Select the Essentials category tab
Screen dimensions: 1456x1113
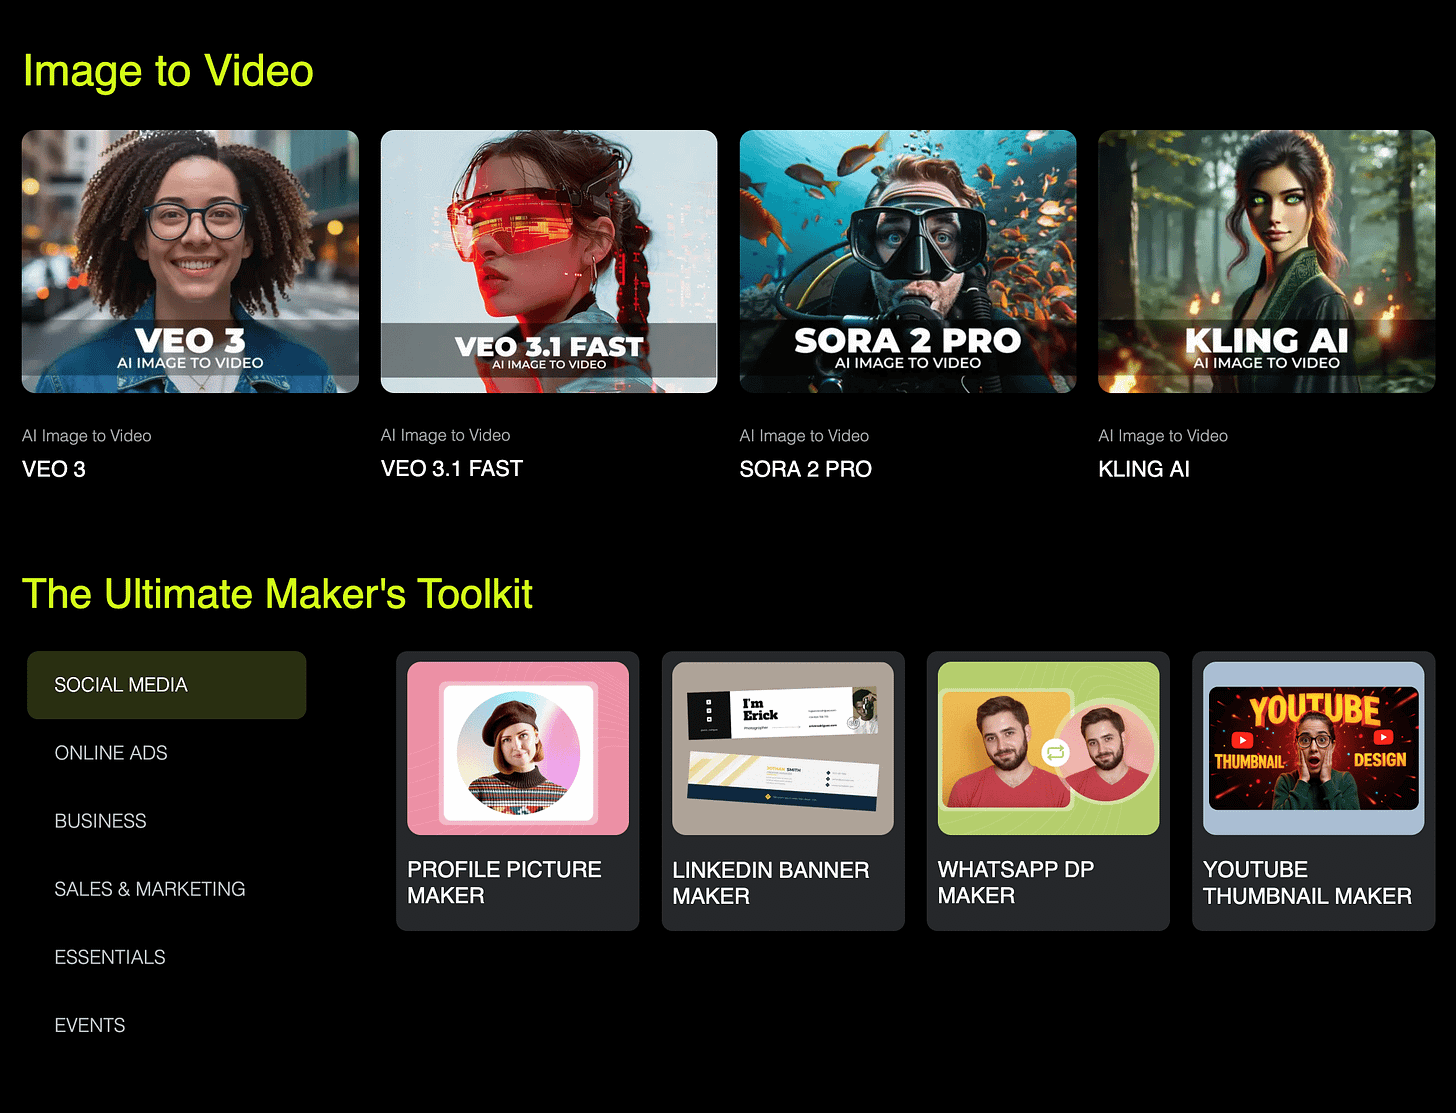click(110, 957)
